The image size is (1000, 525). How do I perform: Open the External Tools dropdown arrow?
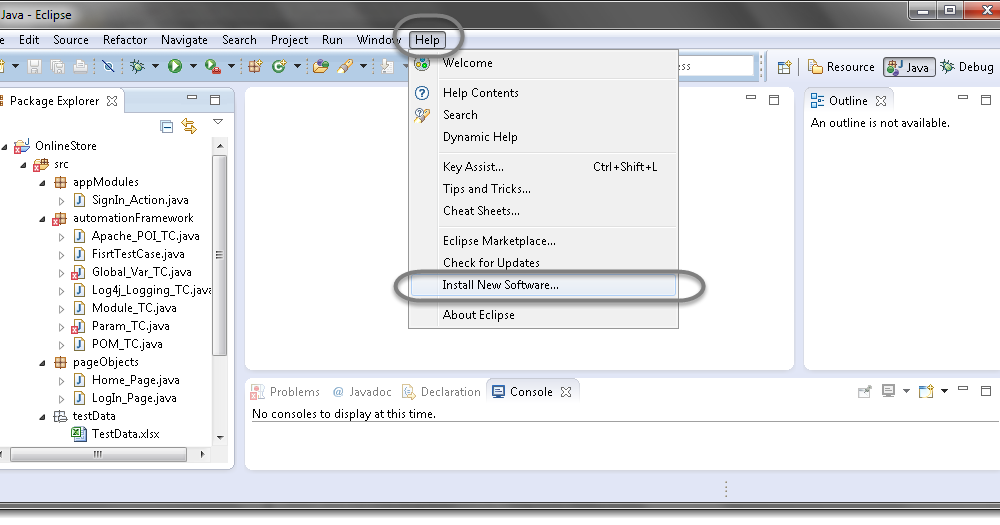(232, 66)
